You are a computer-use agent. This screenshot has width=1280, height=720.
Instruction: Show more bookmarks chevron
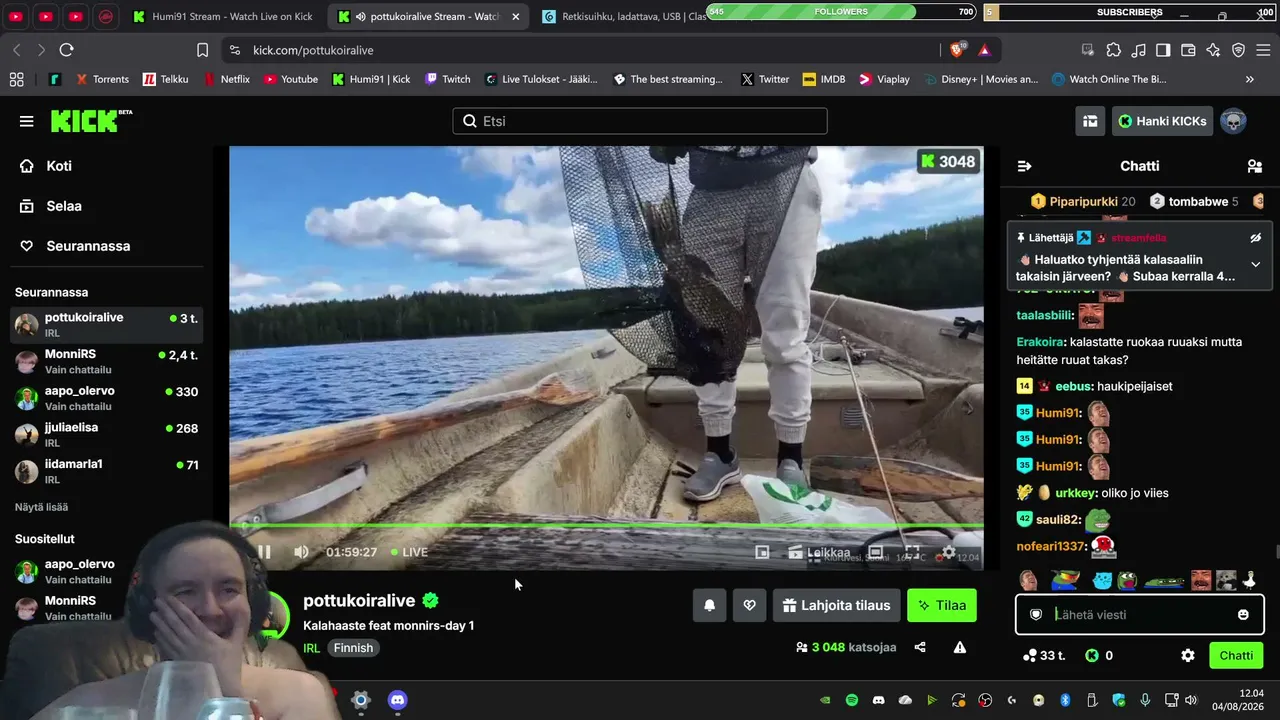pyautogui.click(x=1249, y=79)
